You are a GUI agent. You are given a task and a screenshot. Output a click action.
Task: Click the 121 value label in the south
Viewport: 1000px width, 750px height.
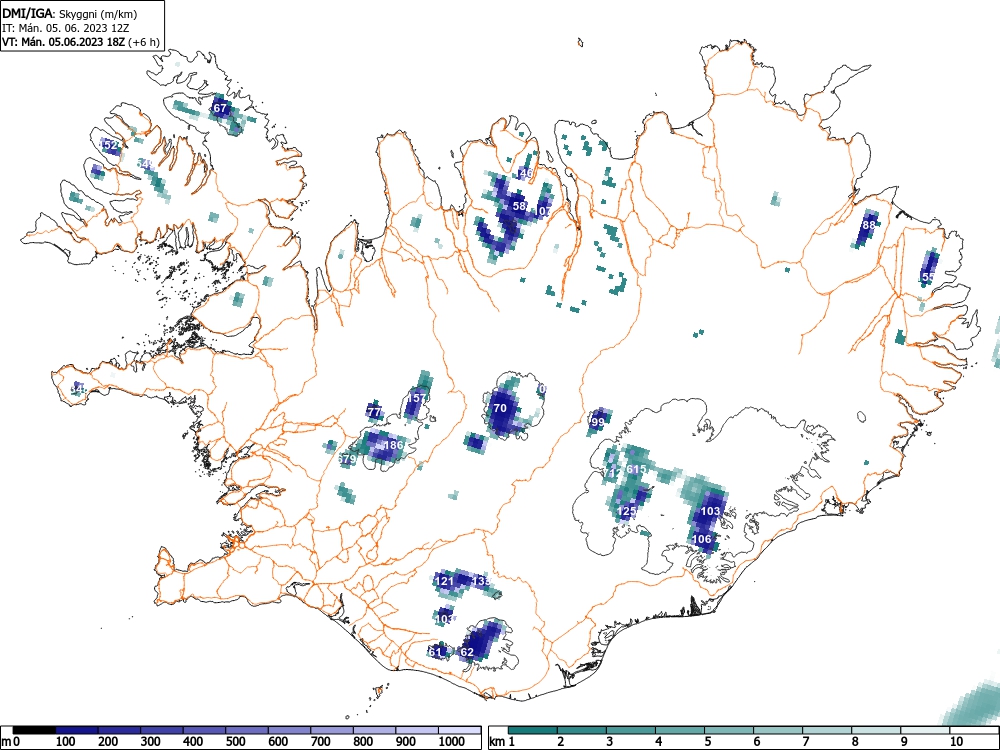(444, 581)
